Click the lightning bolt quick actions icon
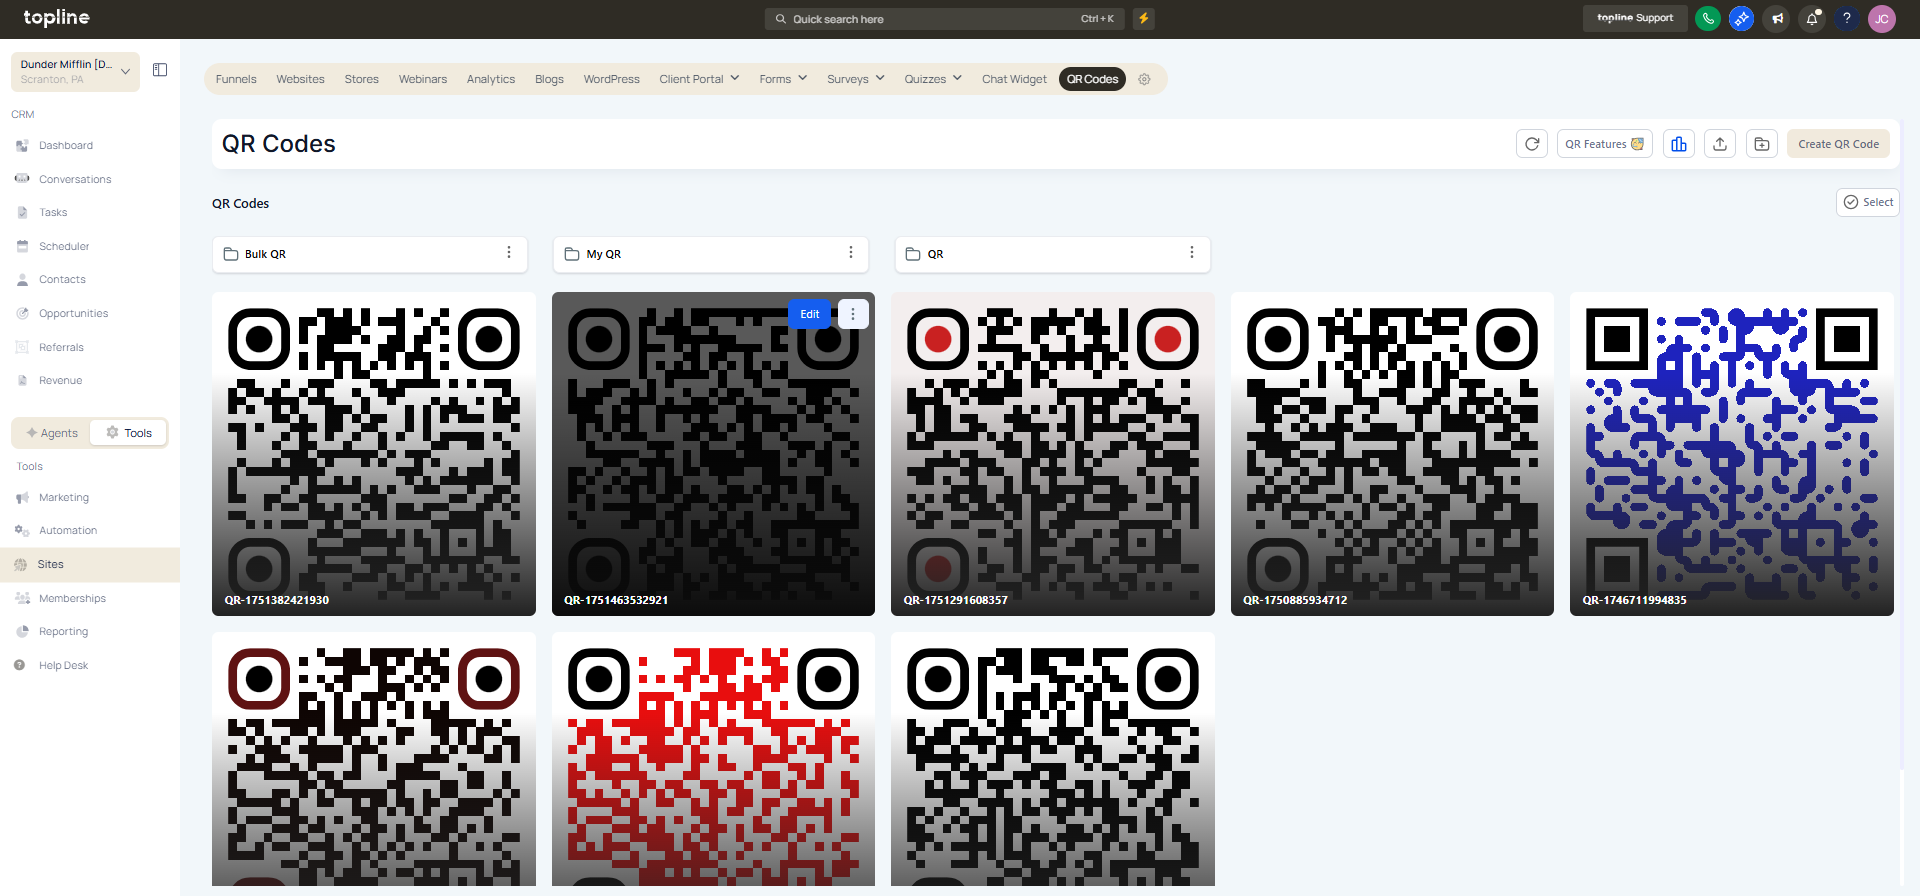Screen dimensions: 1920x896 pyautogui.click(x=1144, y=18)
